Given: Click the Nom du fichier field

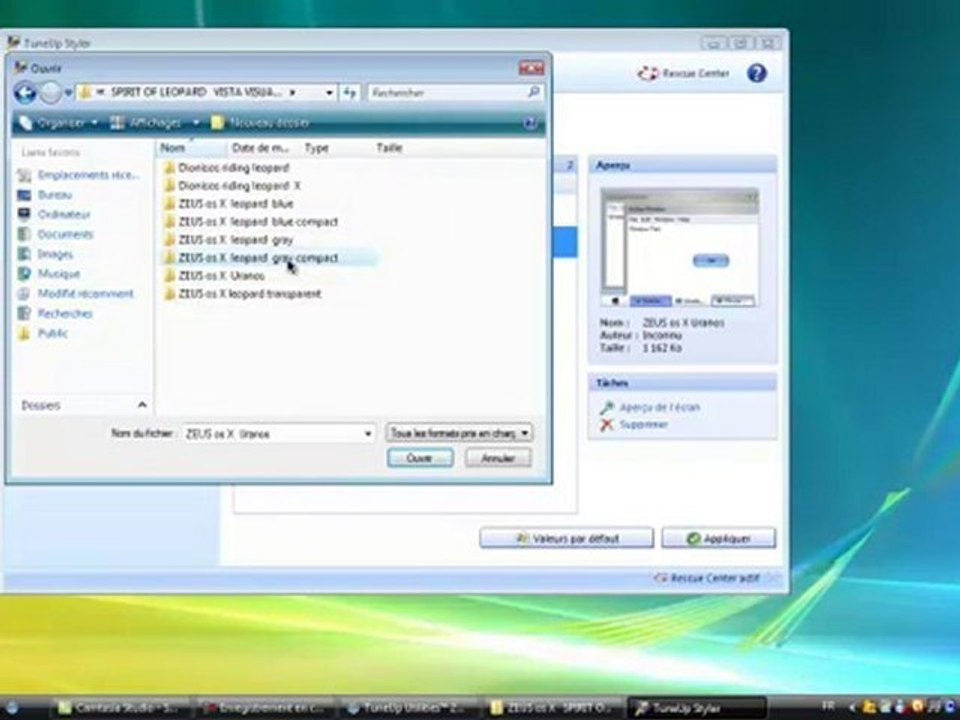Looking at the screenshot, I should (272, 433).
